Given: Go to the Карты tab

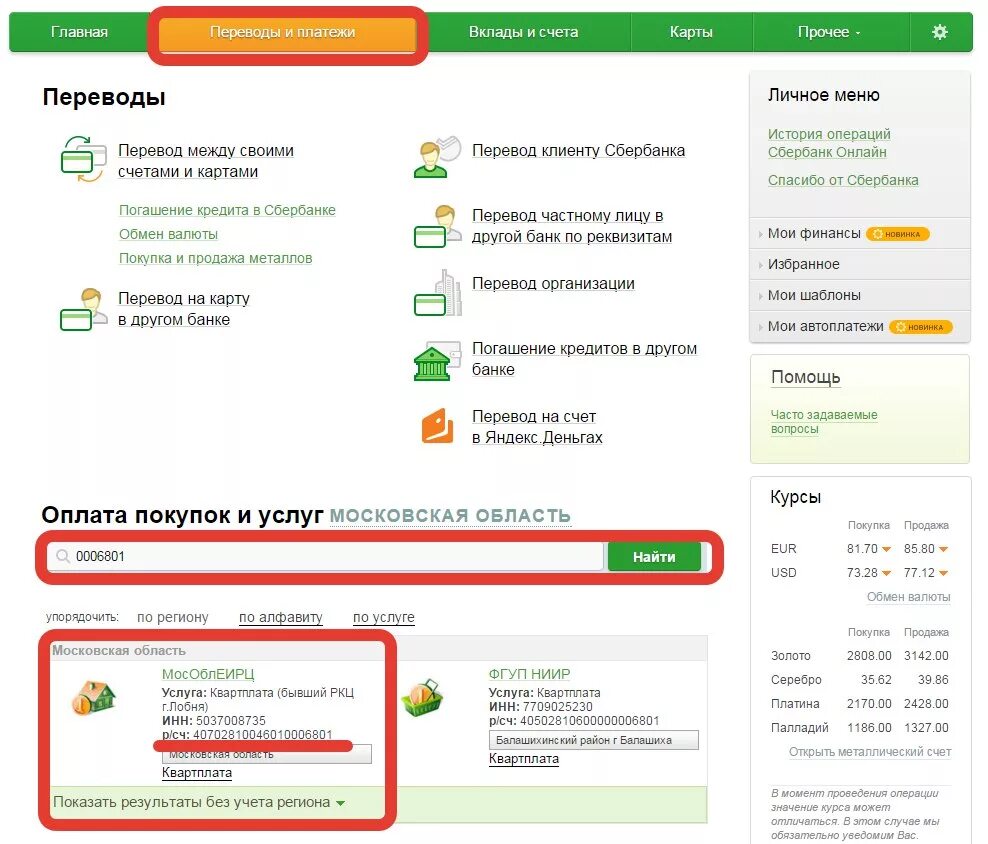Looking at the screenshot, I should tap(691, 32).
